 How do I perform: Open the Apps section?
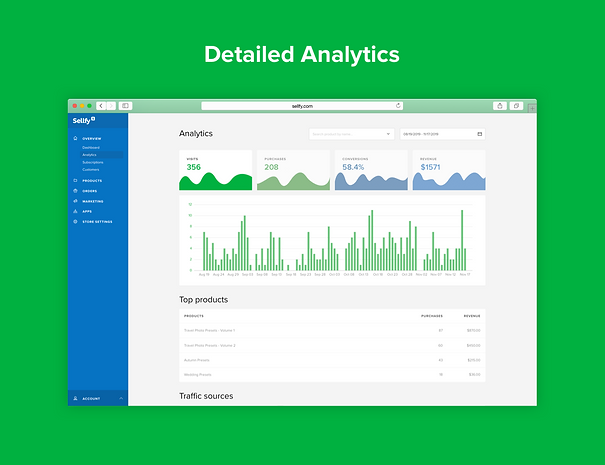(x=87, y=211)
